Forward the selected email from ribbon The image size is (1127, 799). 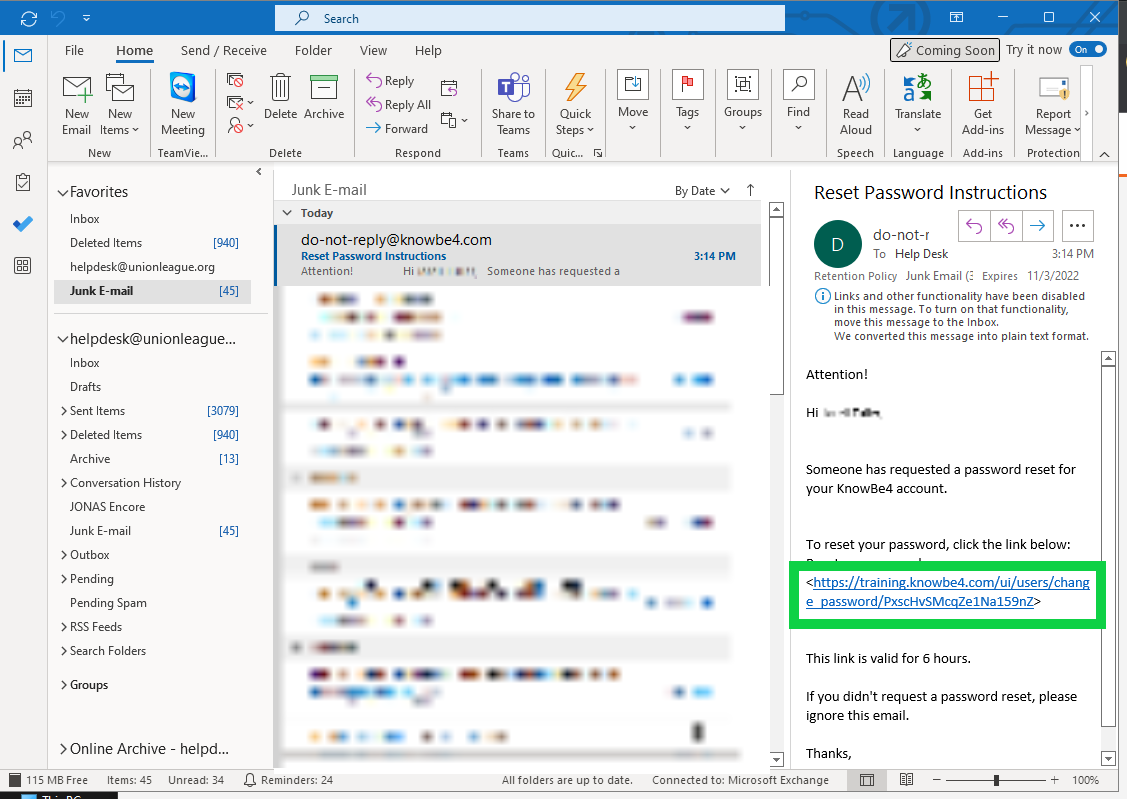click(x=397, y=129)
